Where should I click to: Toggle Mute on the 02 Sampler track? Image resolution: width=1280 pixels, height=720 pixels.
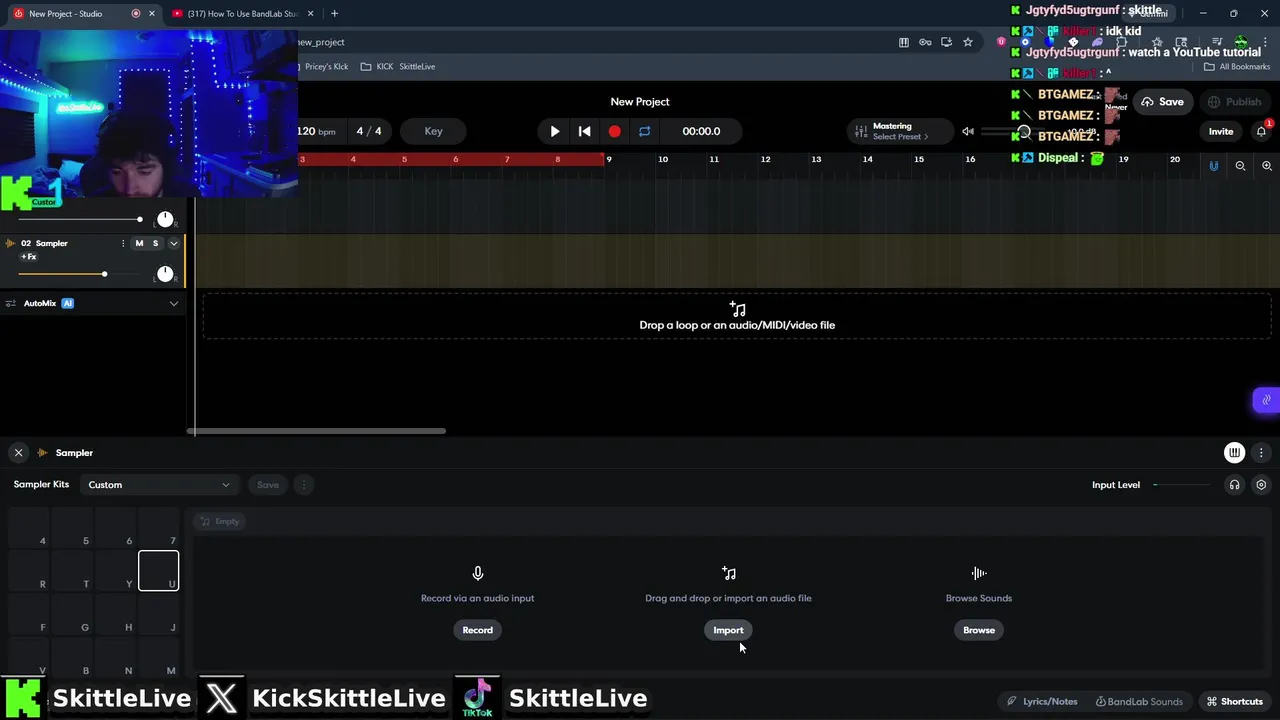(139, 243)
